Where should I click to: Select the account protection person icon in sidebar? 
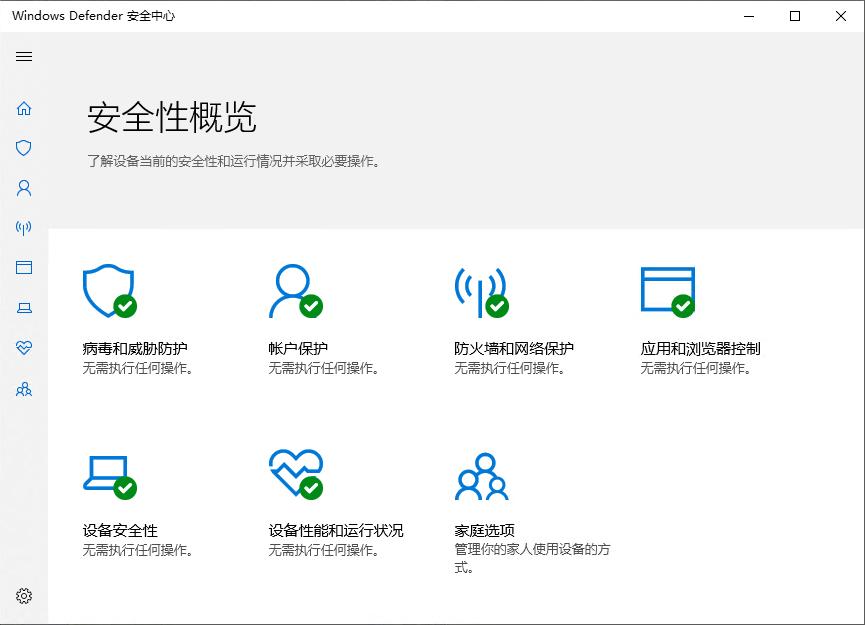[x=23, y=188]
